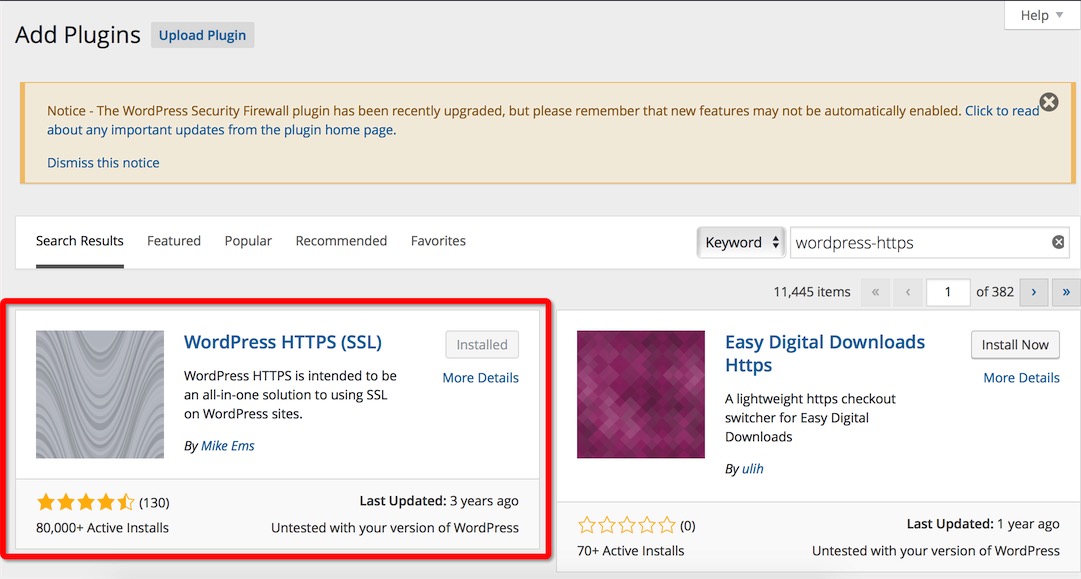Open WordPress HTTPS plugin thumbnail
This screenshot has width=1081, height=579.
click(x=100, y=394)
